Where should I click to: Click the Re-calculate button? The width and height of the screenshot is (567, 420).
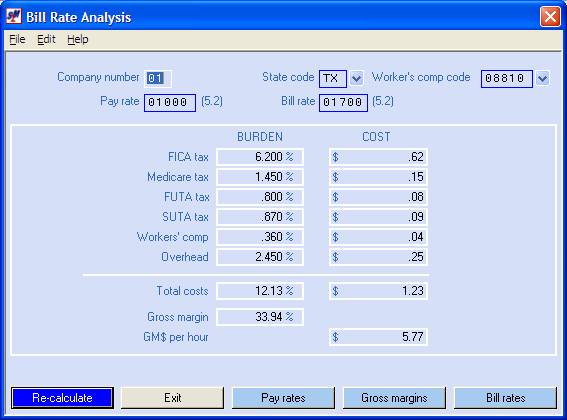(63, 398)
